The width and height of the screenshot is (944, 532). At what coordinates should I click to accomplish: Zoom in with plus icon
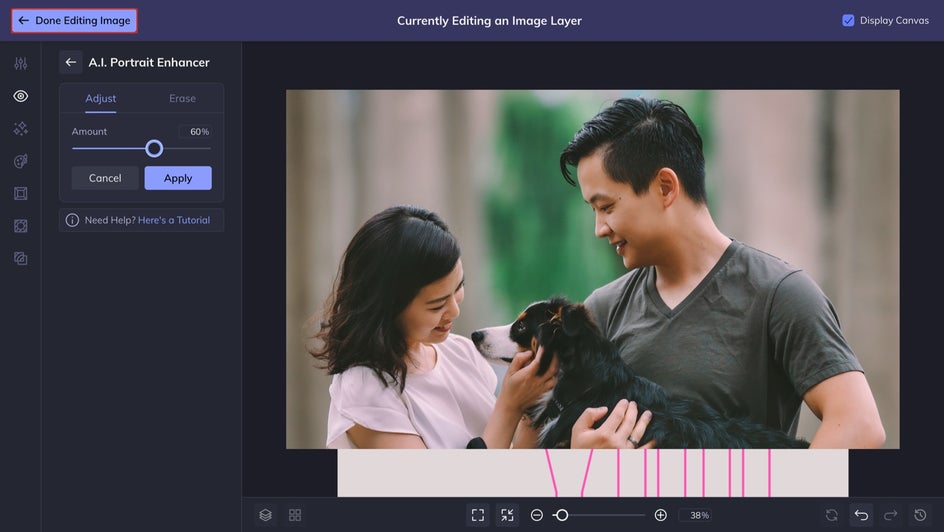pyautogui.click(x=660, y=515)
